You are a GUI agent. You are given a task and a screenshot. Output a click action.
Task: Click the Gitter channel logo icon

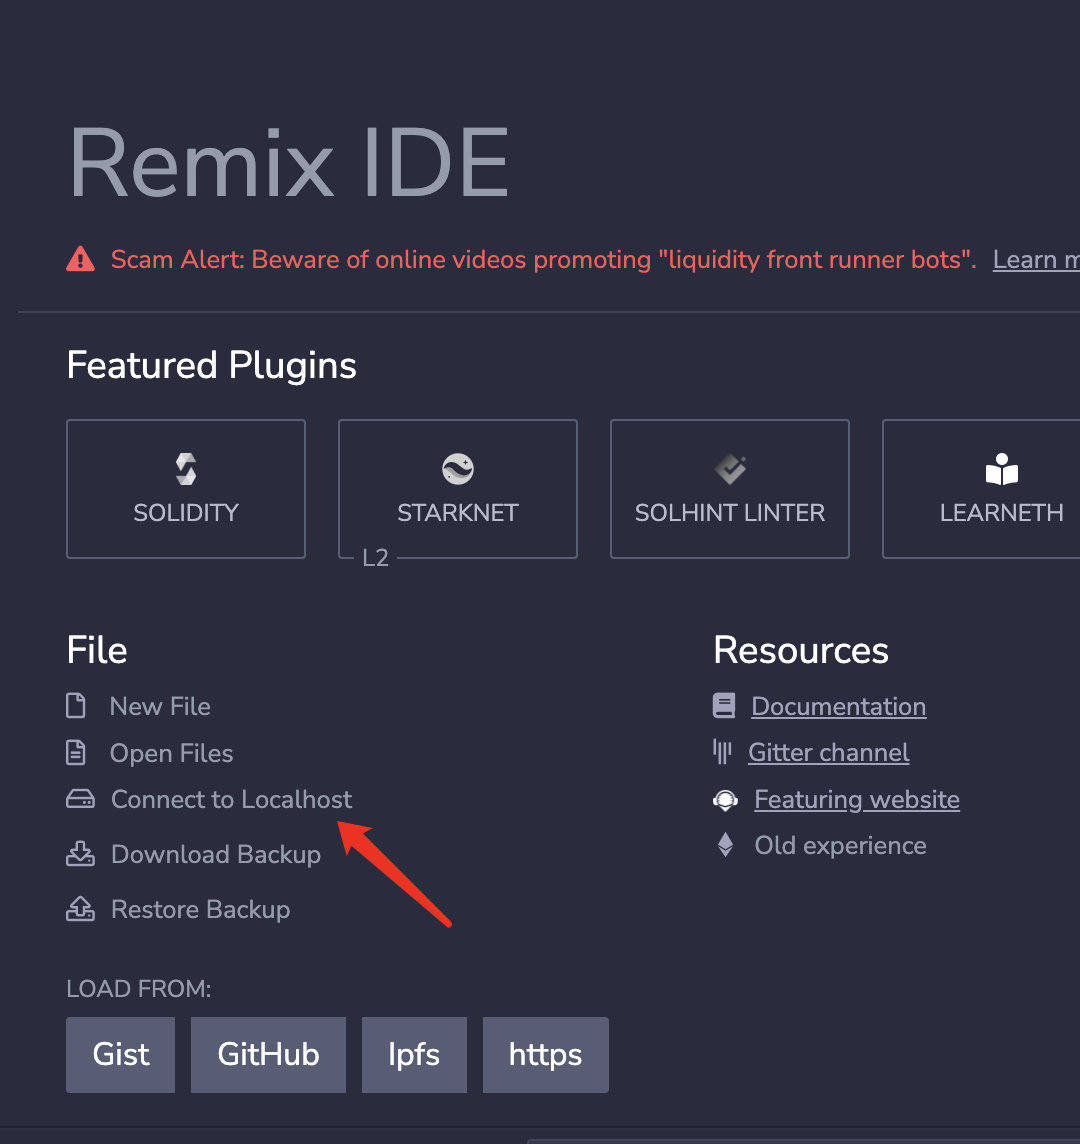pyautogui.click(x=722, y=751)
